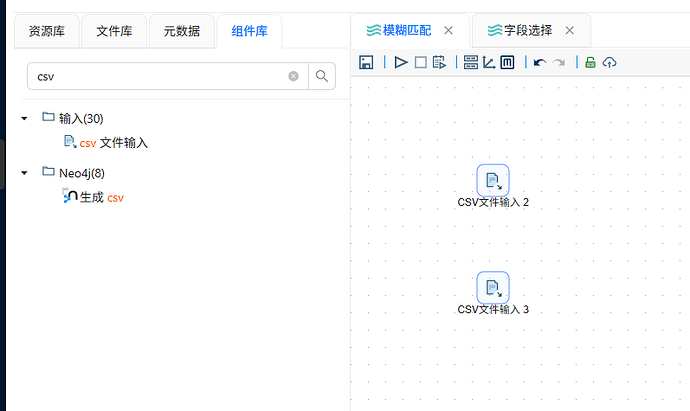Click the scheduled run calendar icon
Viewport: 690px width, 411px height.
[x=439, y=62]
